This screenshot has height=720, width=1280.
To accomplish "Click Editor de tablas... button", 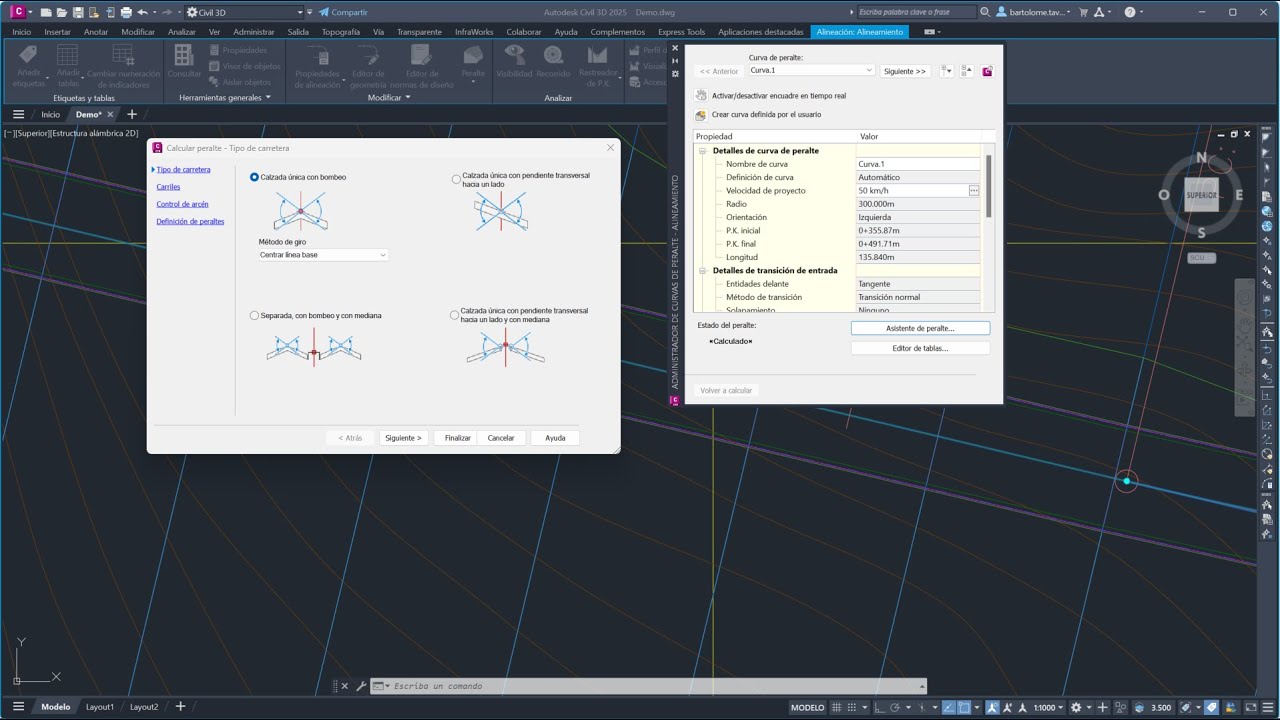I will (x=920, y=348).
